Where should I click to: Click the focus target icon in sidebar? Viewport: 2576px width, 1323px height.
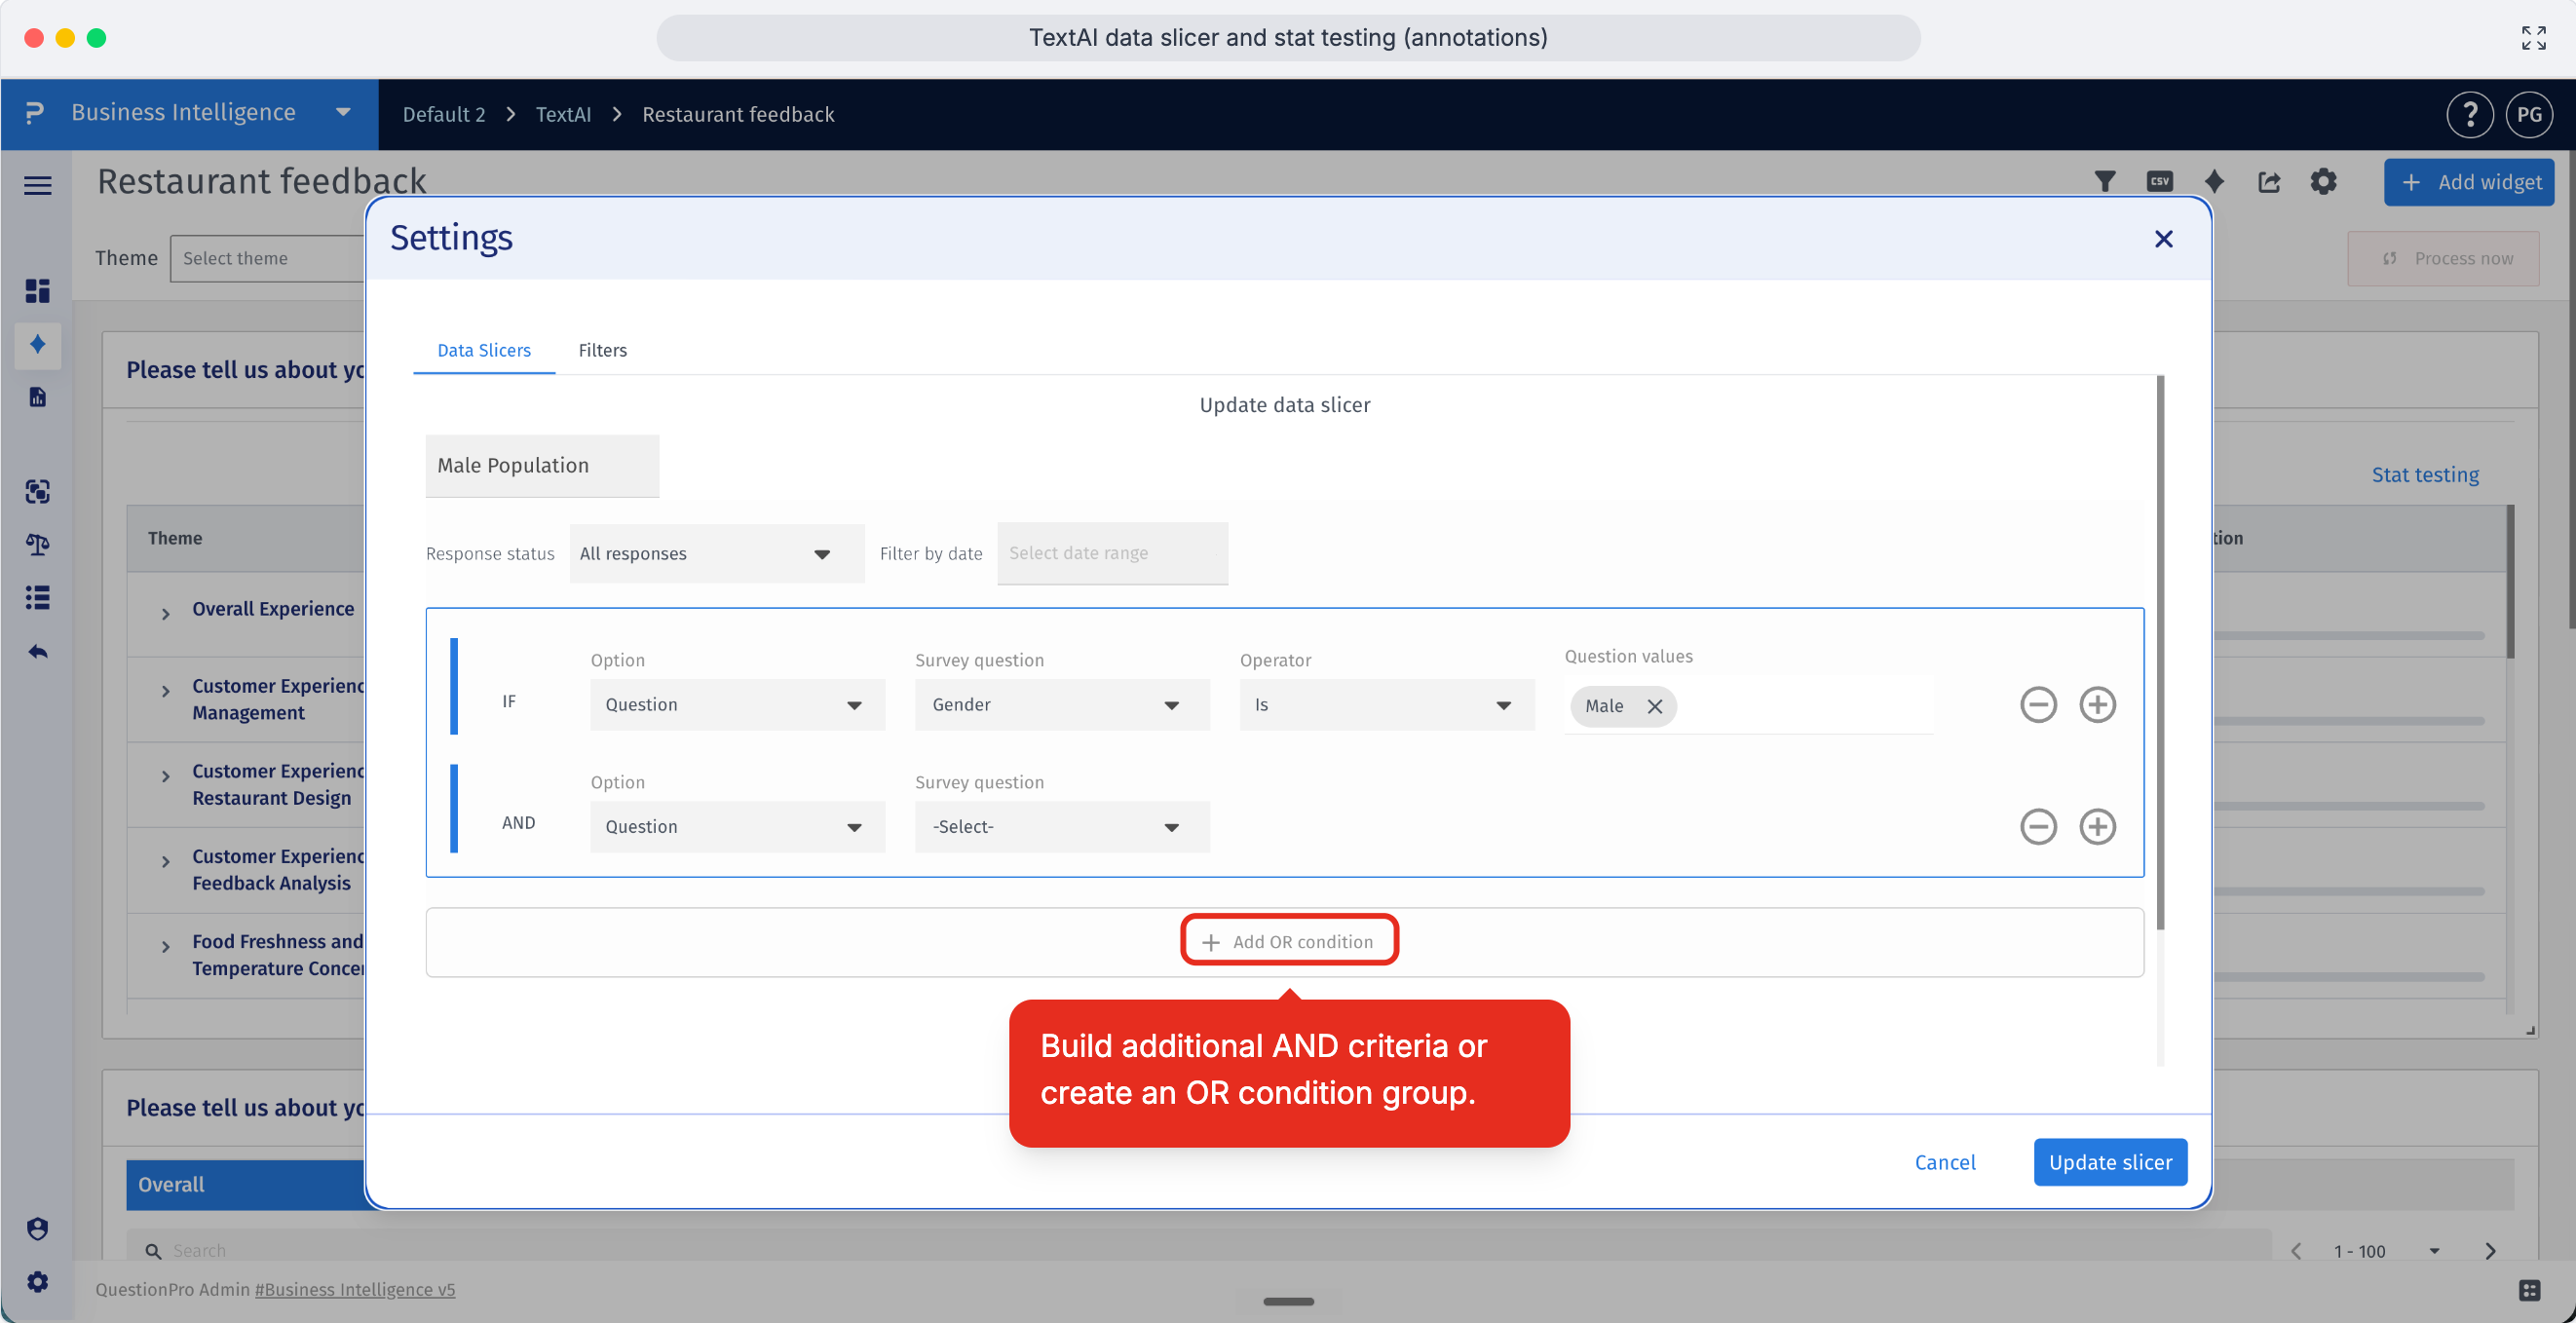pos(37,491)
